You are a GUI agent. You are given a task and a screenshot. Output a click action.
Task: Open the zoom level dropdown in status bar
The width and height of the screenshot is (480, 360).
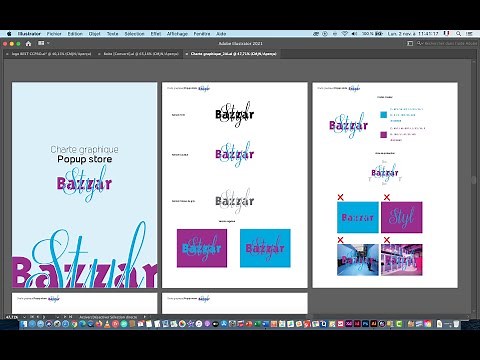pyautogui.click(x=24, y=317)
